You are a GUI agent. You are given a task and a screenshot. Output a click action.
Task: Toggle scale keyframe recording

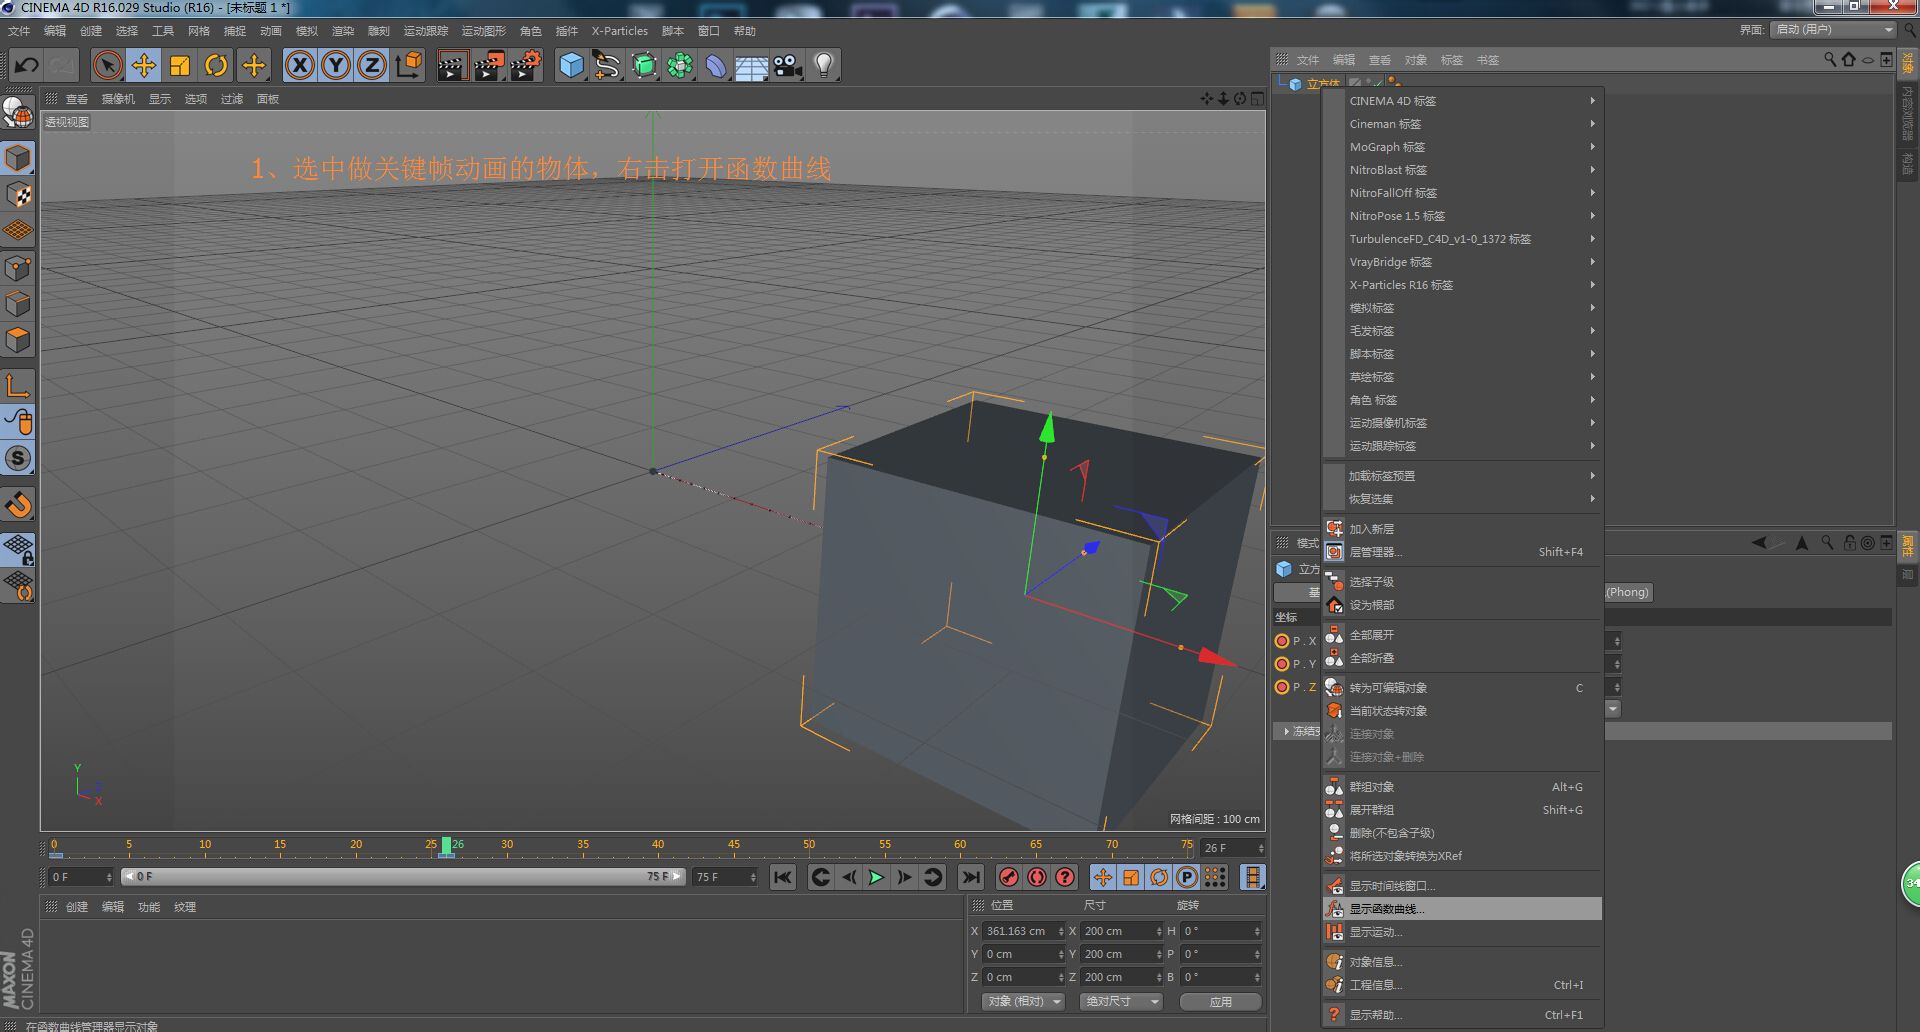coord(1131,878)
